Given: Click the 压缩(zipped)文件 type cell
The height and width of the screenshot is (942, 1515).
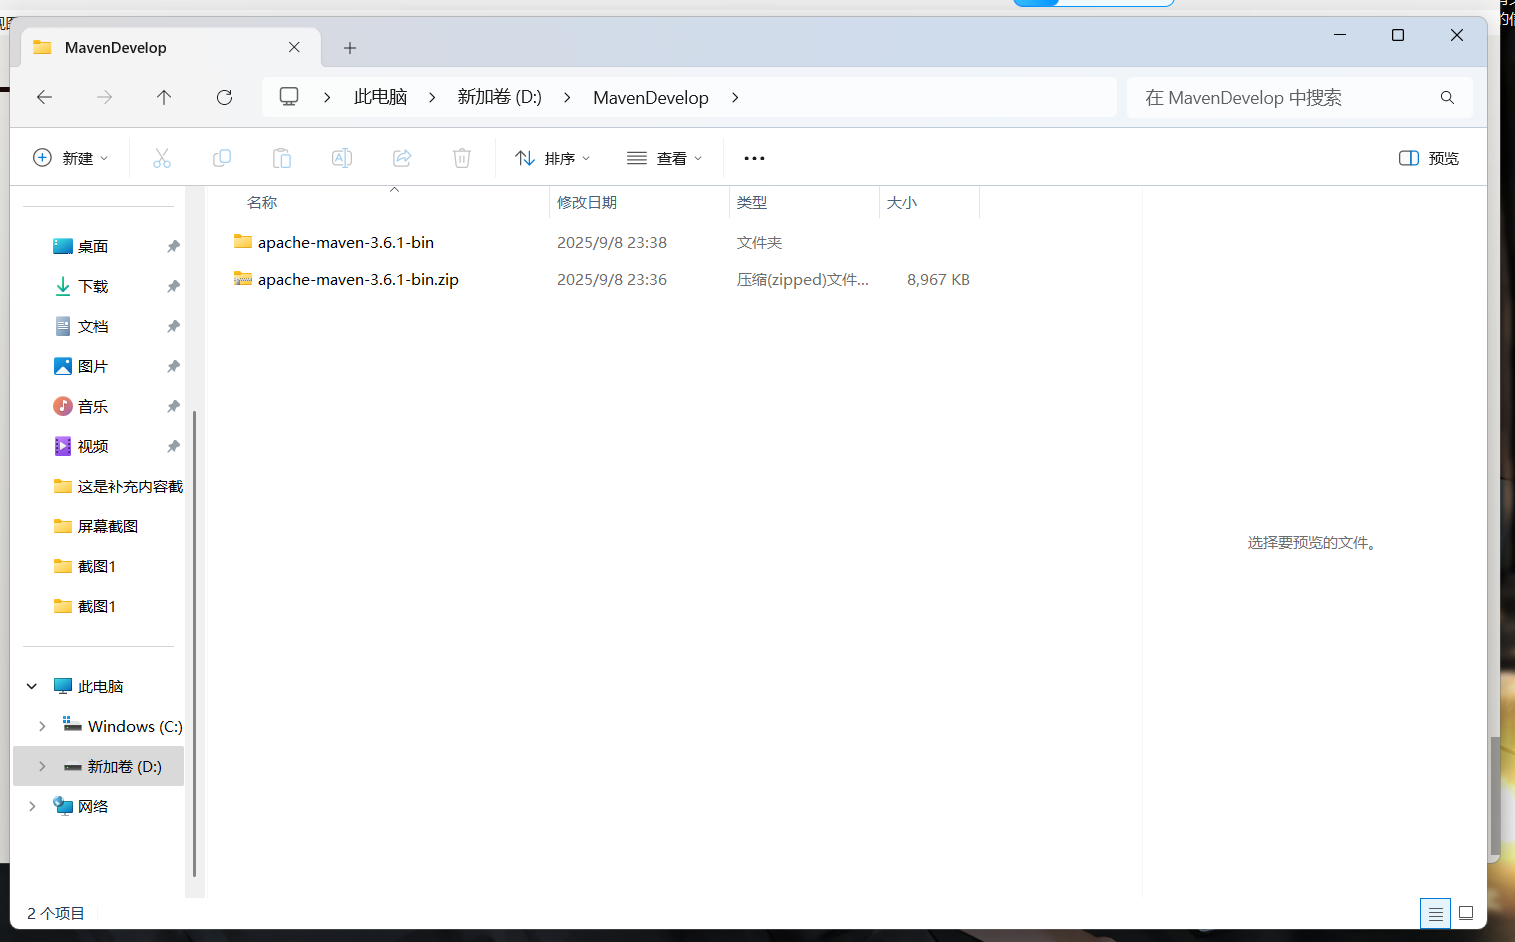Looking at the screenshot, I should click(802, 279).
